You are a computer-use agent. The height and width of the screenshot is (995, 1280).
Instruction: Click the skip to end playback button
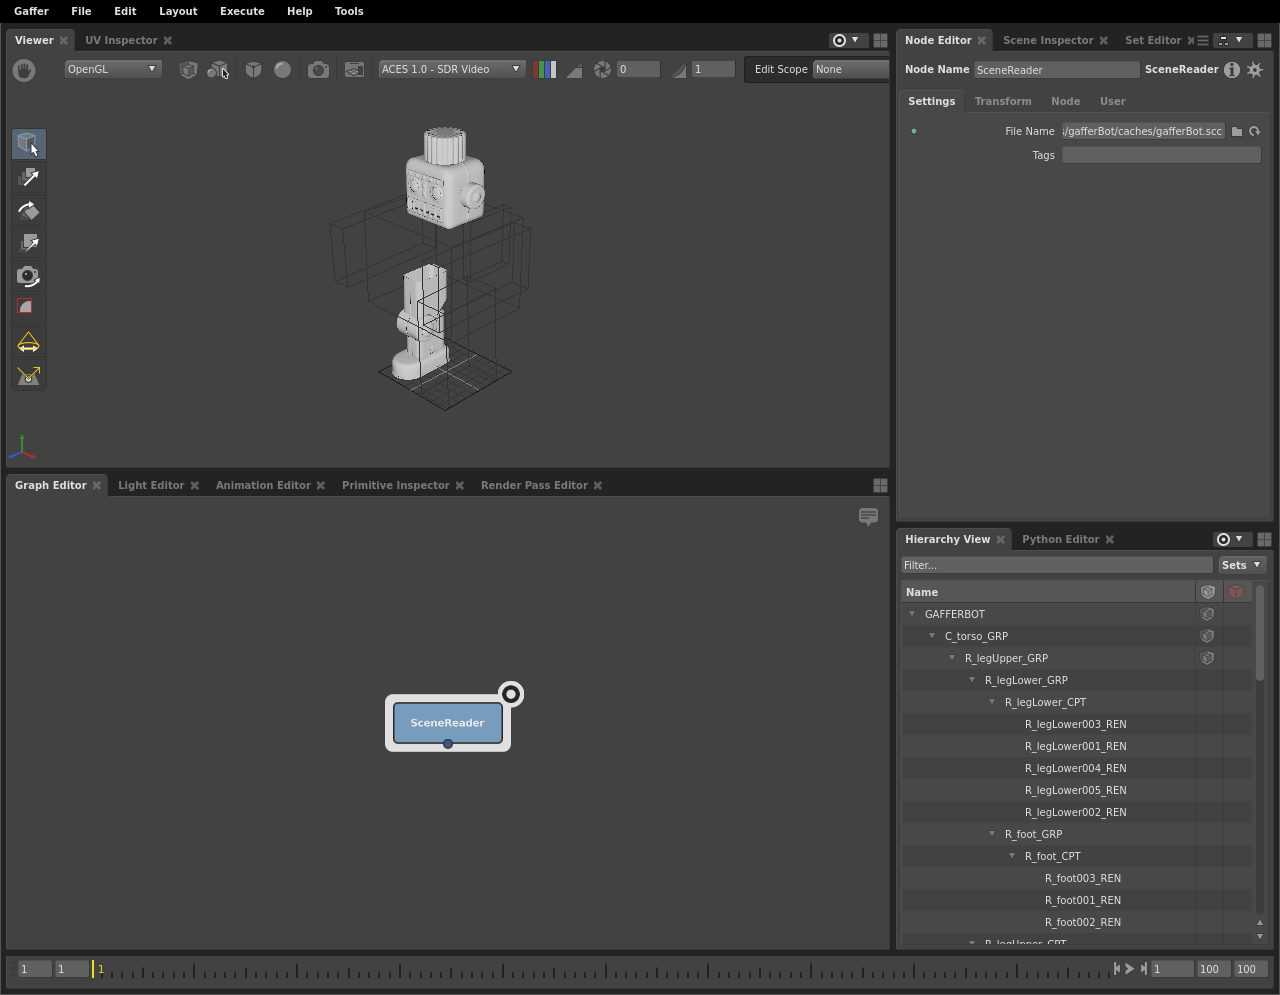coord(1144,968)
